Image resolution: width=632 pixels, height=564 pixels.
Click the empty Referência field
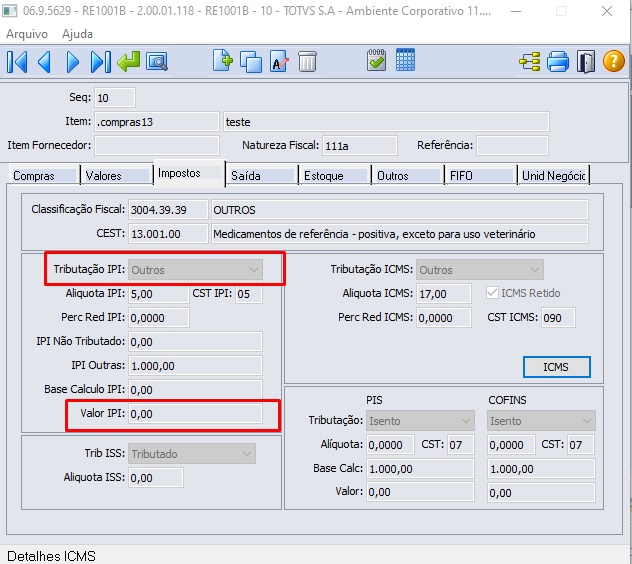[x=512, y=145]
